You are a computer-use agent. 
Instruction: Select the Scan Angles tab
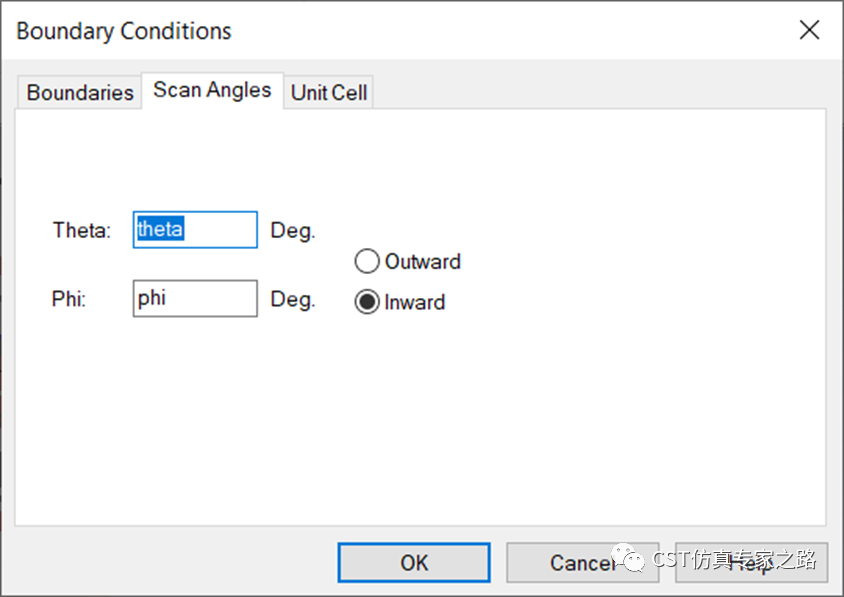coord(212,90)
